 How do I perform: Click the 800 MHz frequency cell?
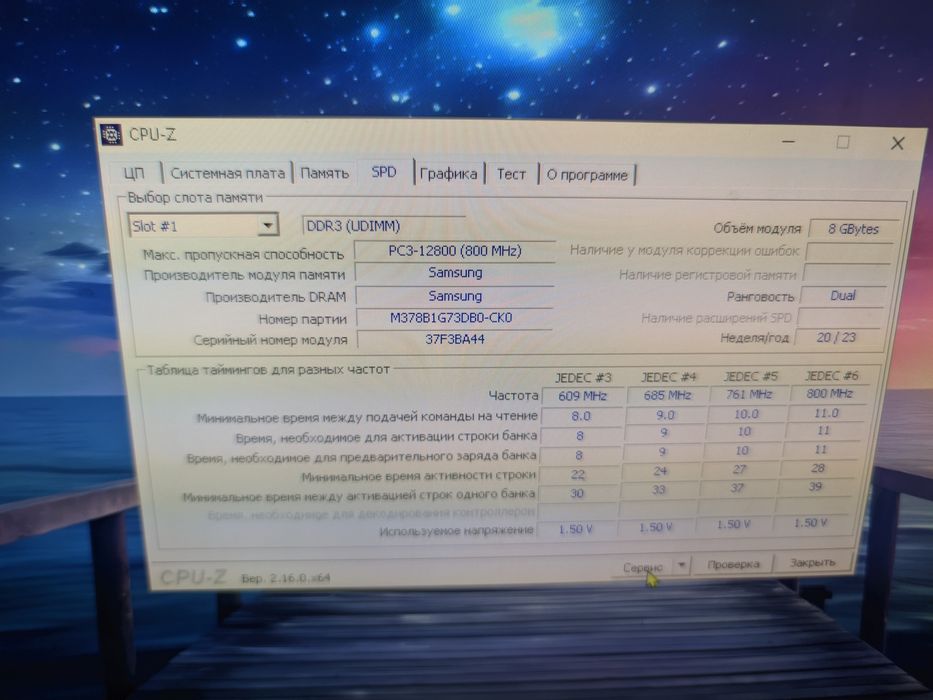[x=829, y=393]
